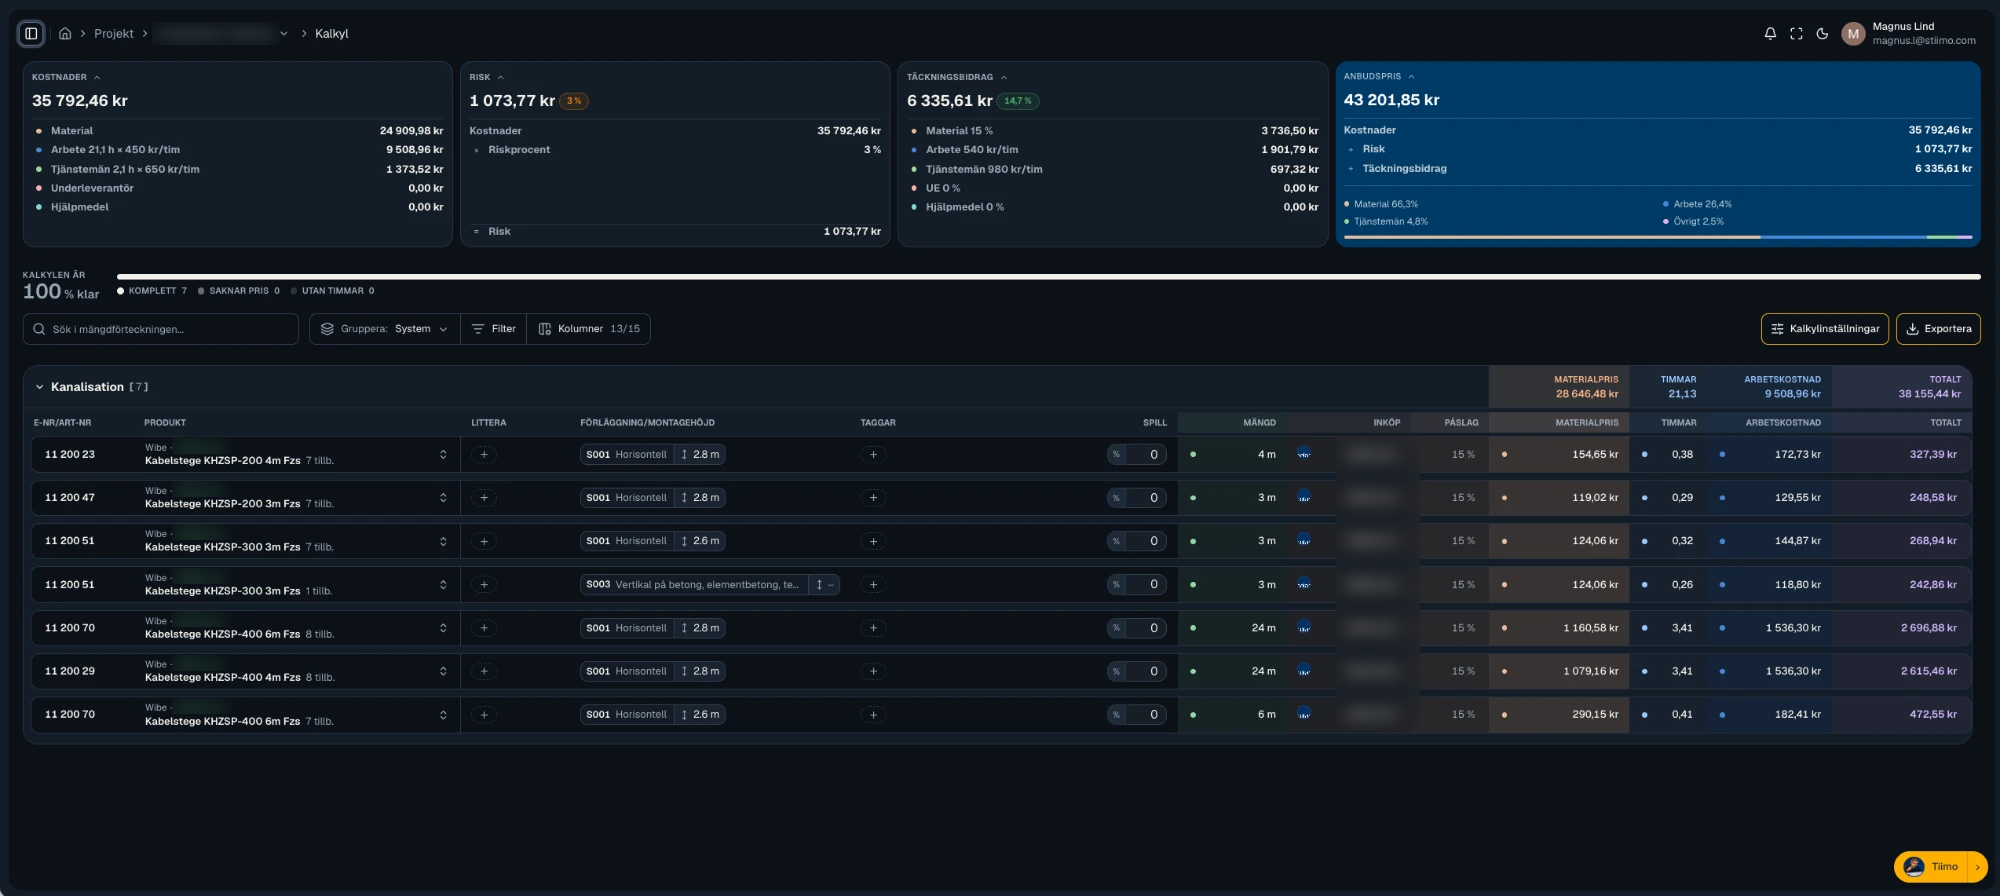Open the Filter menu
This screenshot has height=896, width=2000.
tap(494, 329)
